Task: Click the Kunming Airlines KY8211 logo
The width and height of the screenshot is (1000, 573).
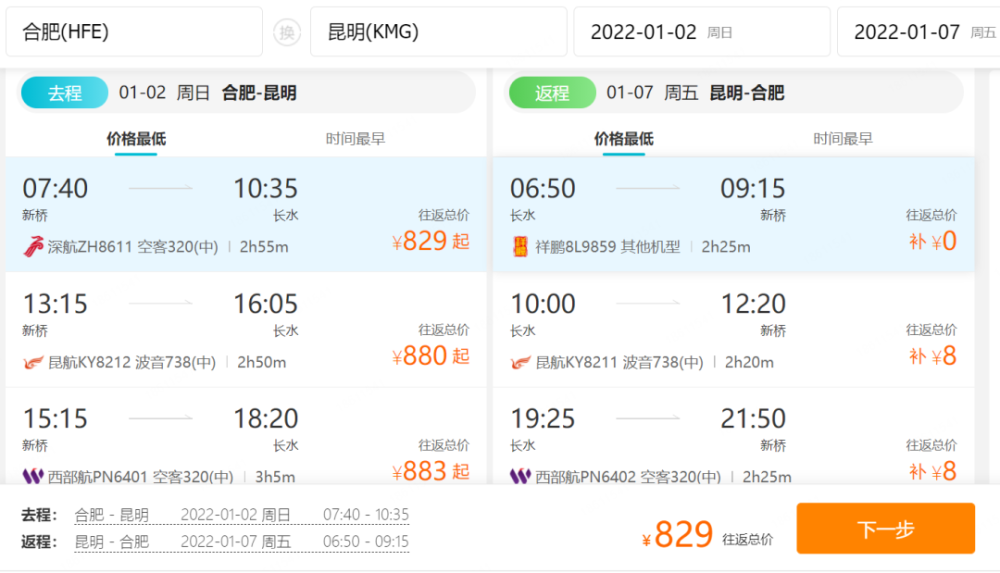Action: click(521, 362)
